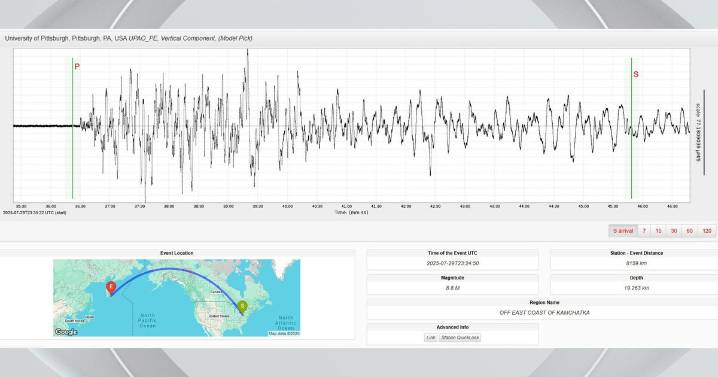Image resolution: width=718 pixels, height=377 pixels.
Task: Click the green P arrival marker line
Action: (72, 128)
